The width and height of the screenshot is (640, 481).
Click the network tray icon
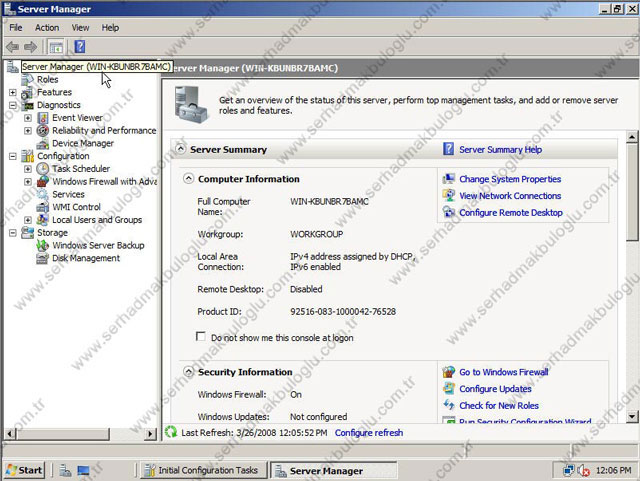(568, 470)
